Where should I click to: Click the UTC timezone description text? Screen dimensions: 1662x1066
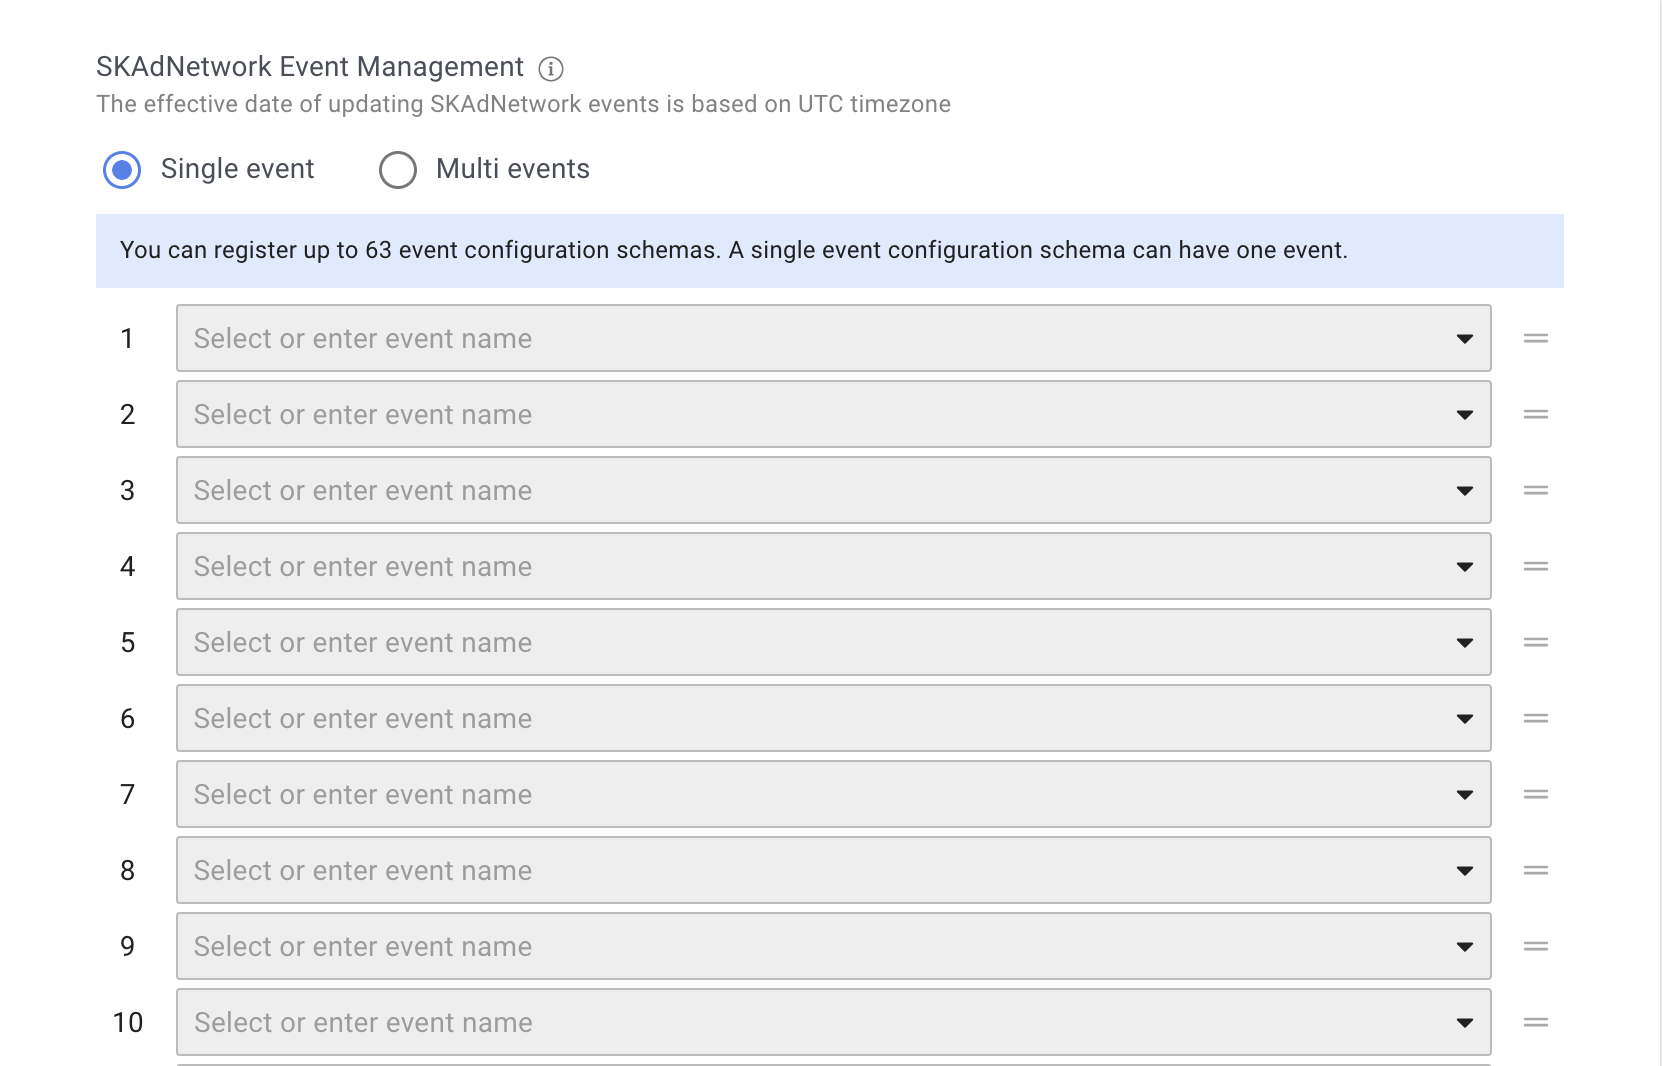pyautogui.click(x=523, y=104)
